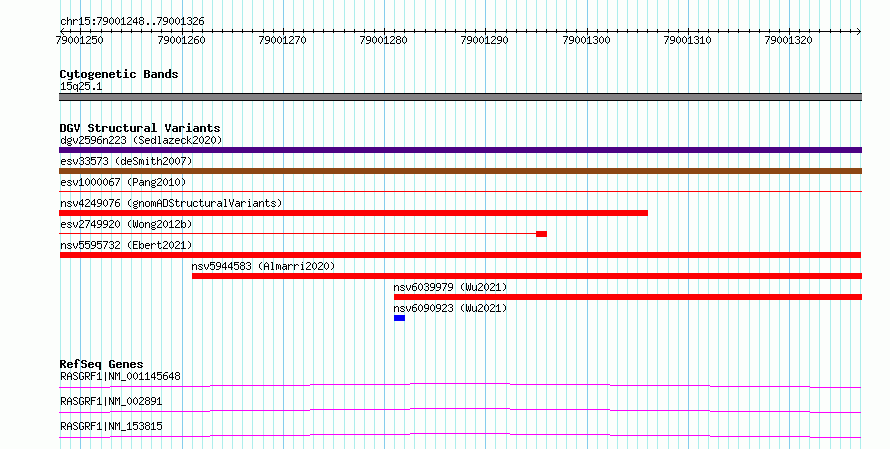This screenshot has width=890, height=449.
Task: Select the magenta NM_153815 gene line
Action: 460,436
